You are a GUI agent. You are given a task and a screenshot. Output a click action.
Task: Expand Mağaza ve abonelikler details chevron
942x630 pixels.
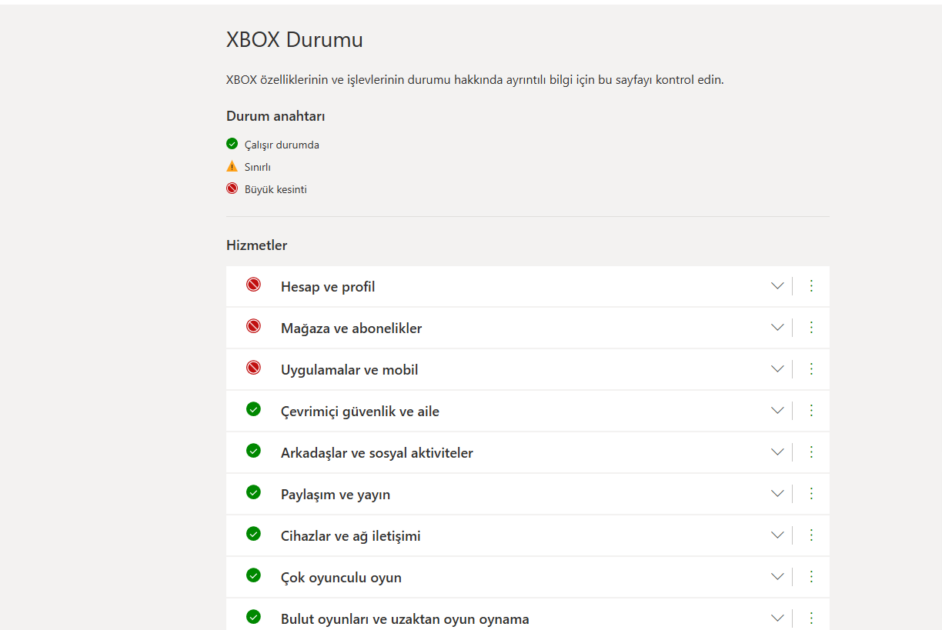coord(777,327)
